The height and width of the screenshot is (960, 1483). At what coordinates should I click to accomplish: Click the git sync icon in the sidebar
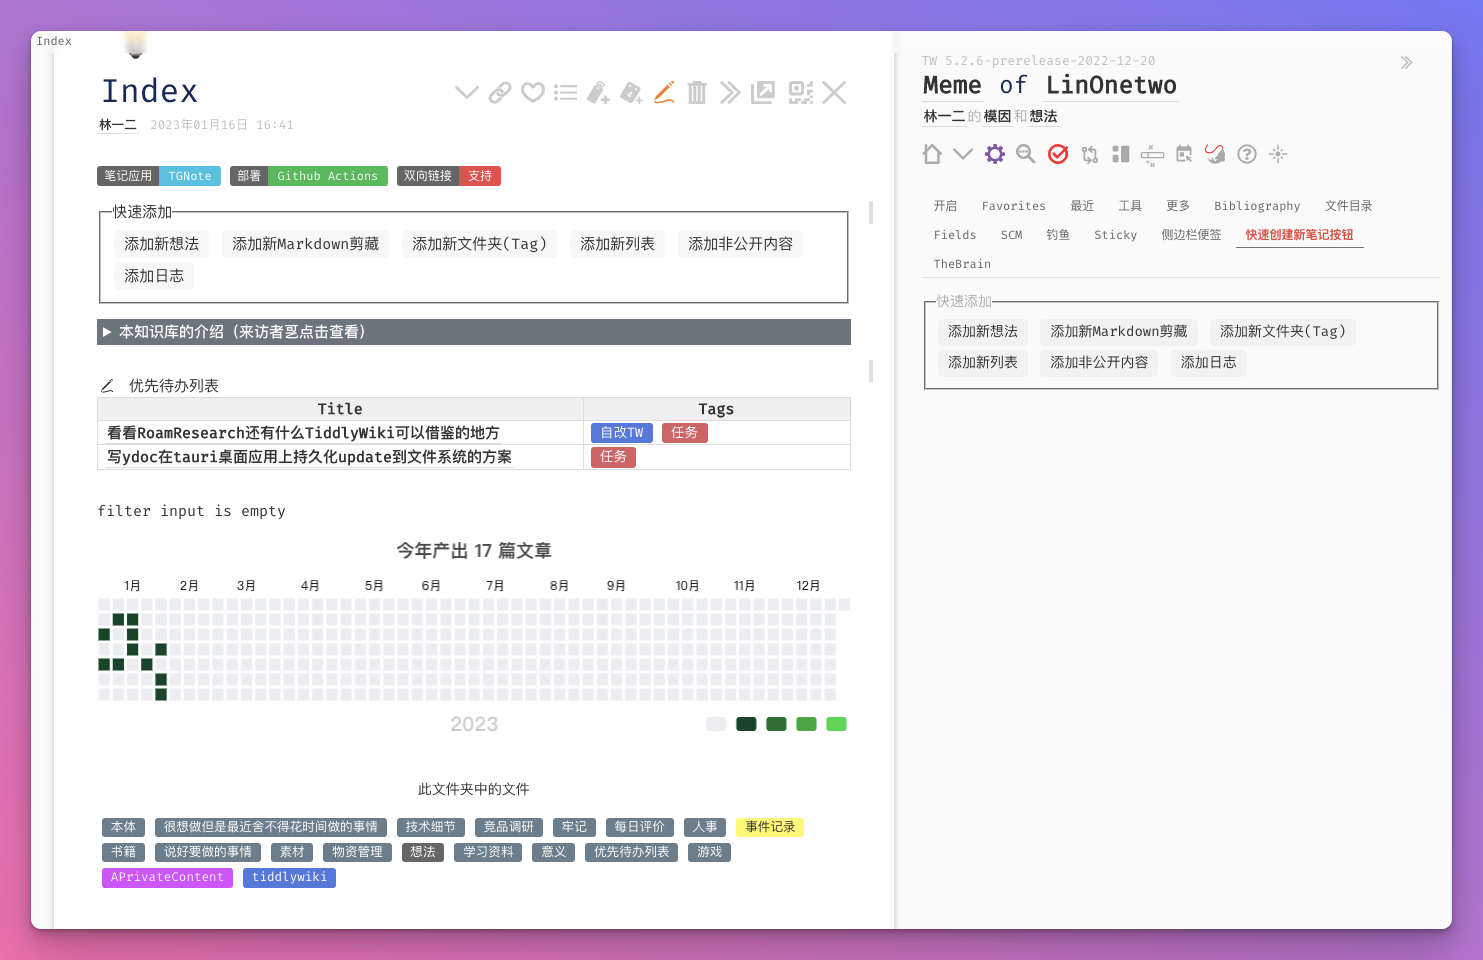click(1089, 154)
